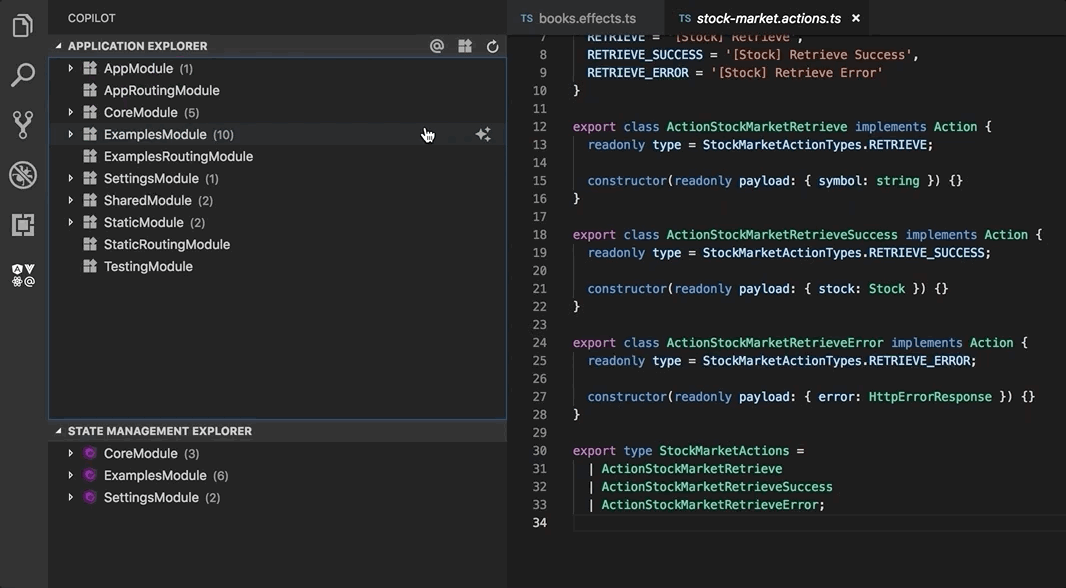Expand CoreModule (3) in State Management Explorer

tap(70, 453)
